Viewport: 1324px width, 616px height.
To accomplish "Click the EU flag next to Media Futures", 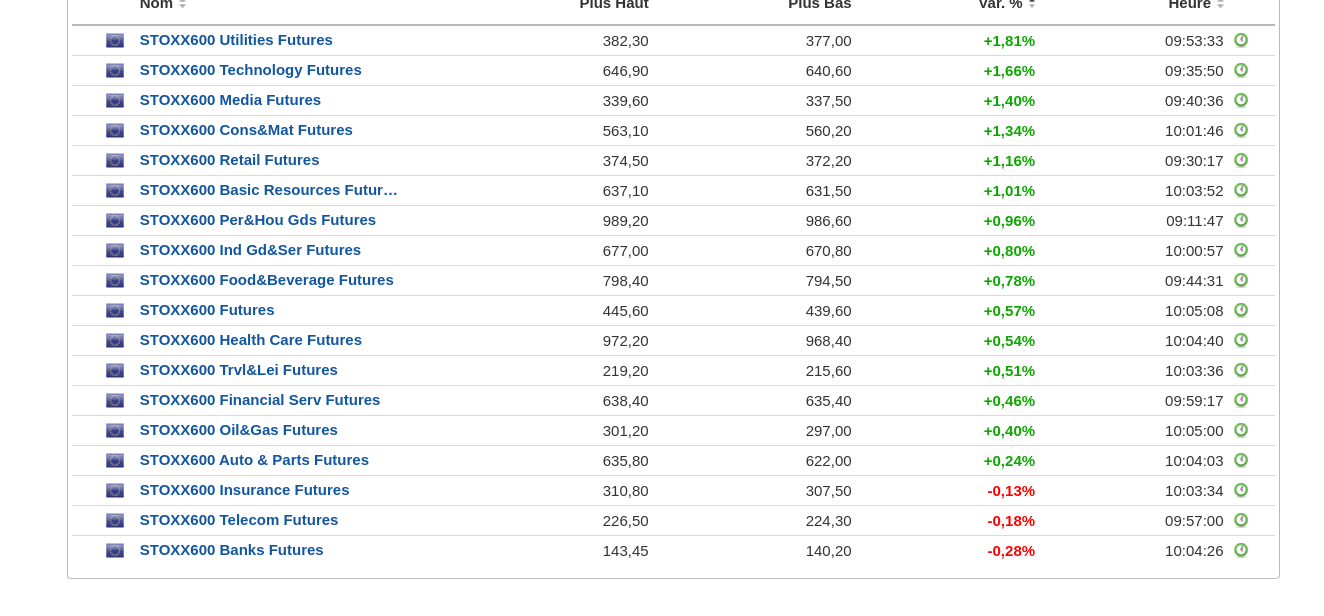I will pyautogui.click(x=115, y=101).
